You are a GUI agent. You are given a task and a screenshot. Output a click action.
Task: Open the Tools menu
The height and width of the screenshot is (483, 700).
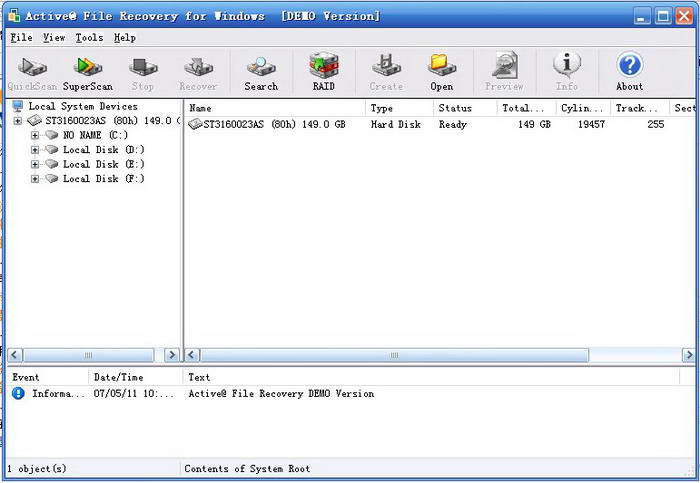click(x=89, y=37)
